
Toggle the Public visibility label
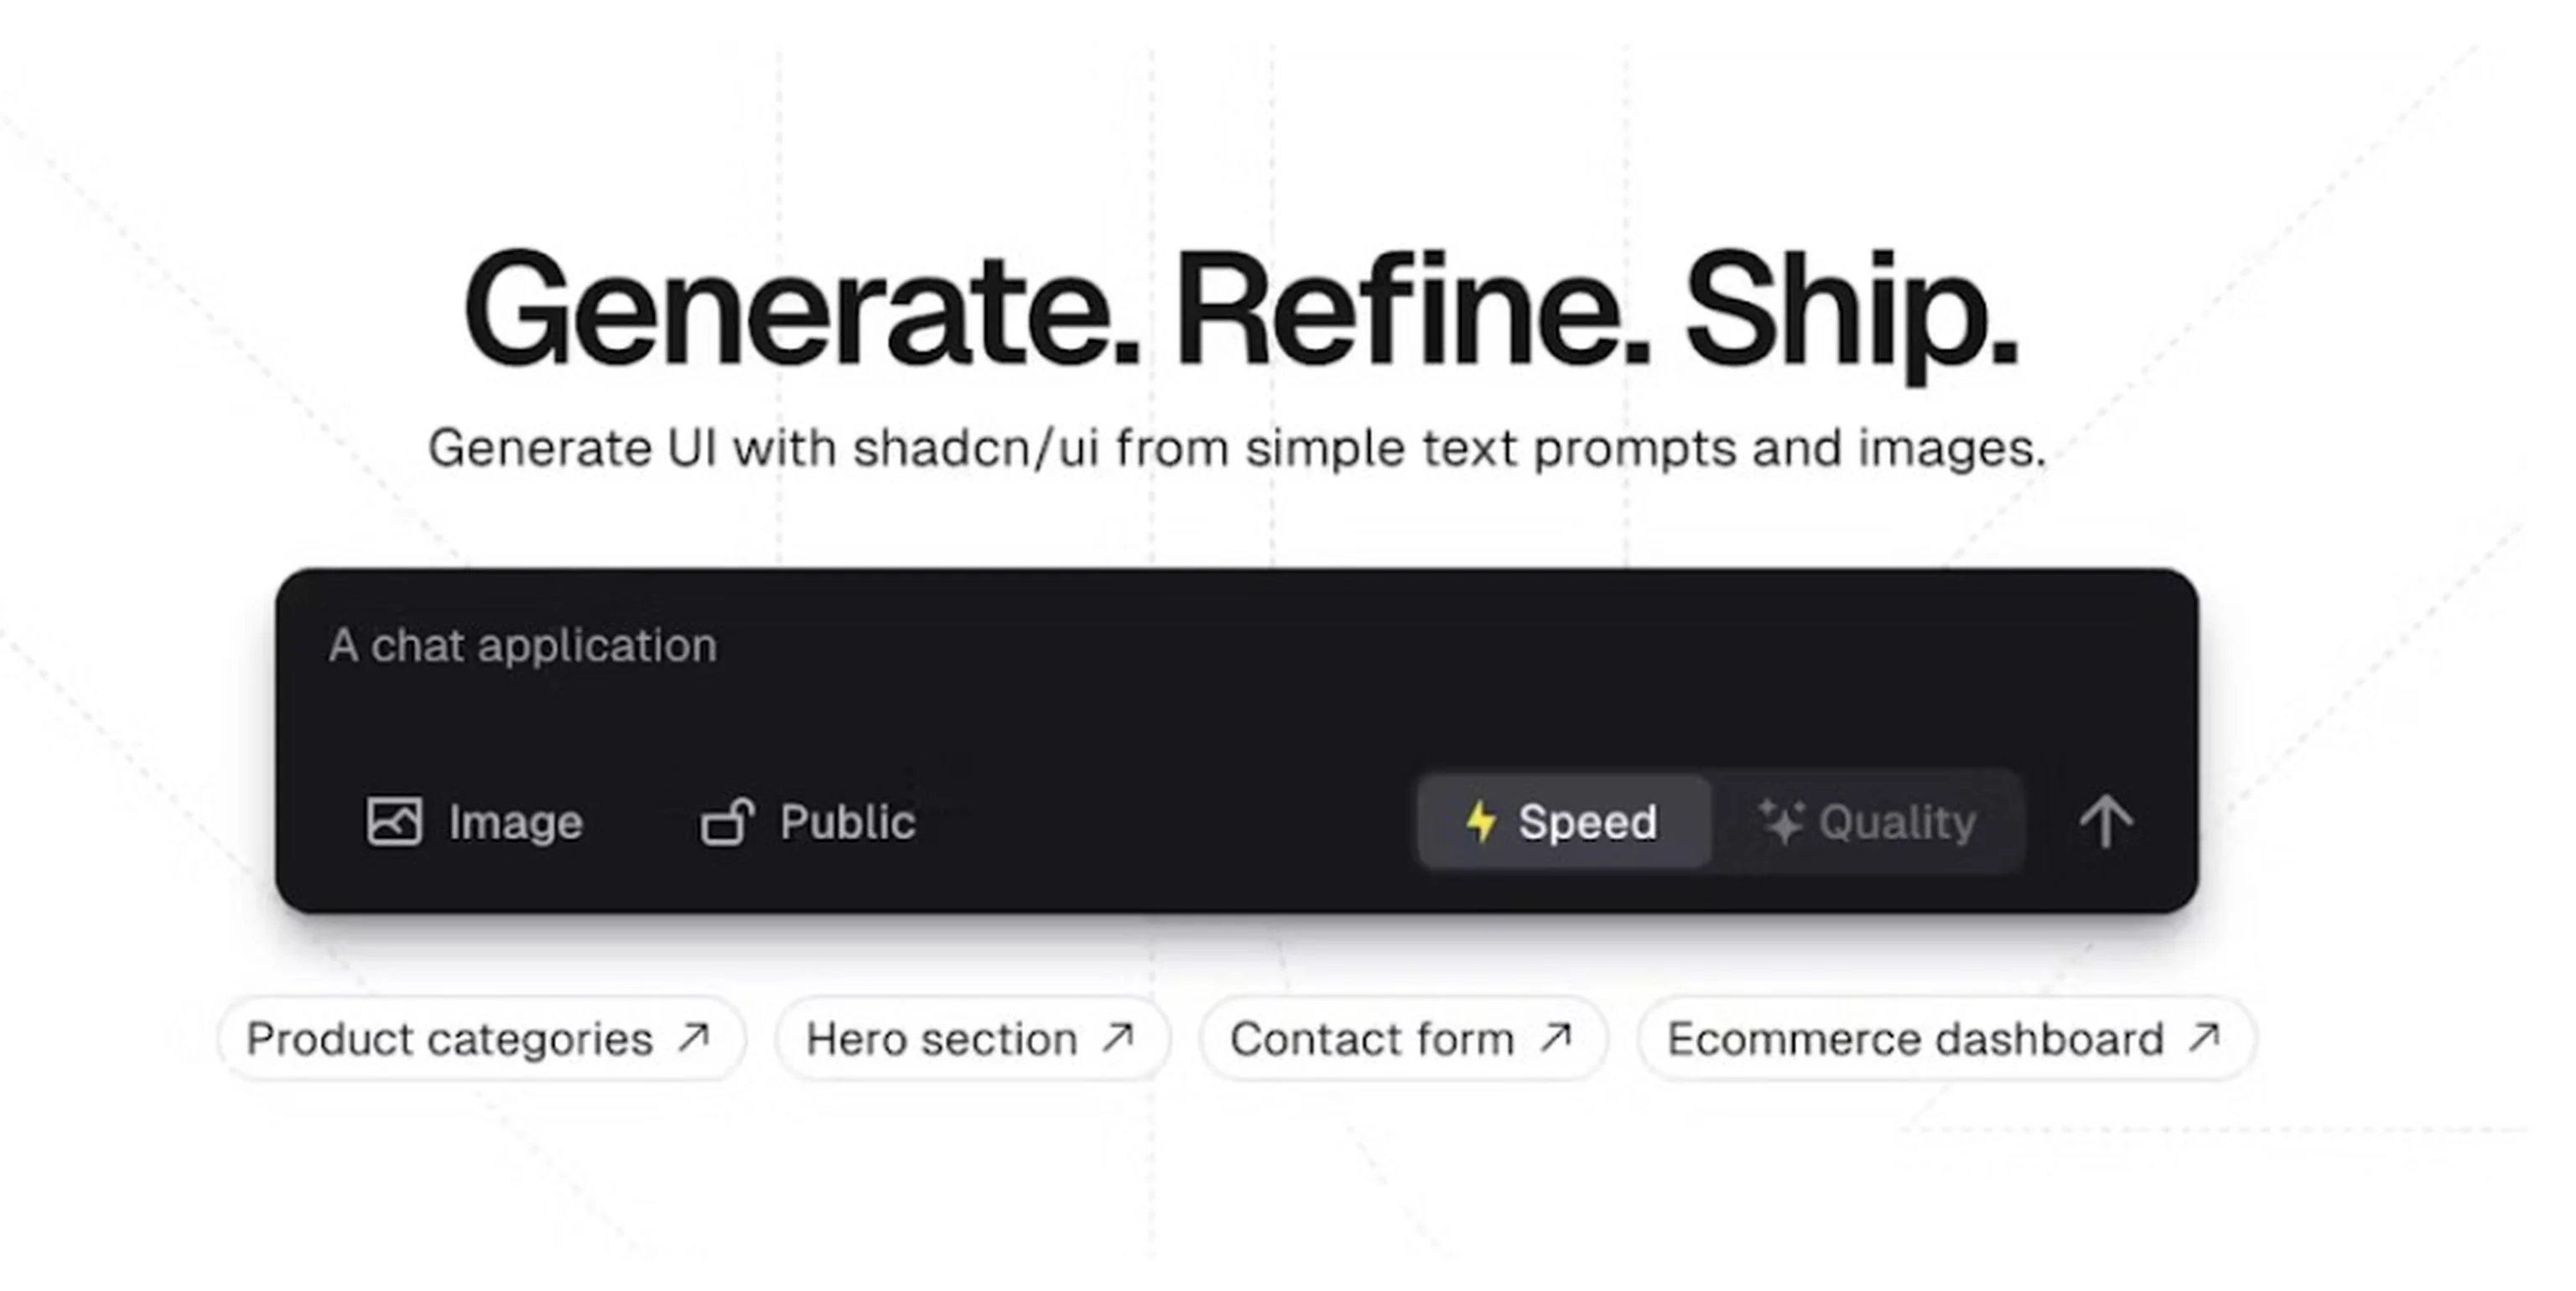click(847, 822)
